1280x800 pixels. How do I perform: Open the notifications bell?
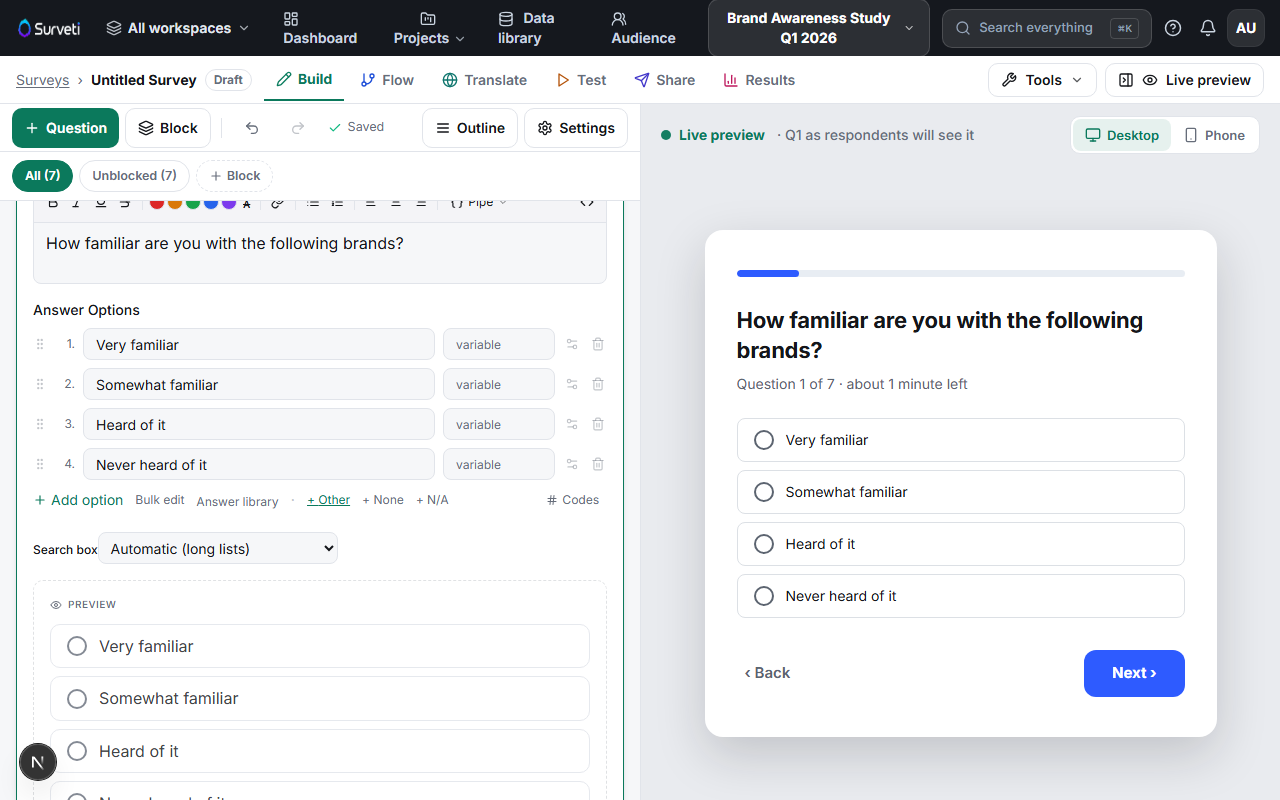pos(1208,28)
